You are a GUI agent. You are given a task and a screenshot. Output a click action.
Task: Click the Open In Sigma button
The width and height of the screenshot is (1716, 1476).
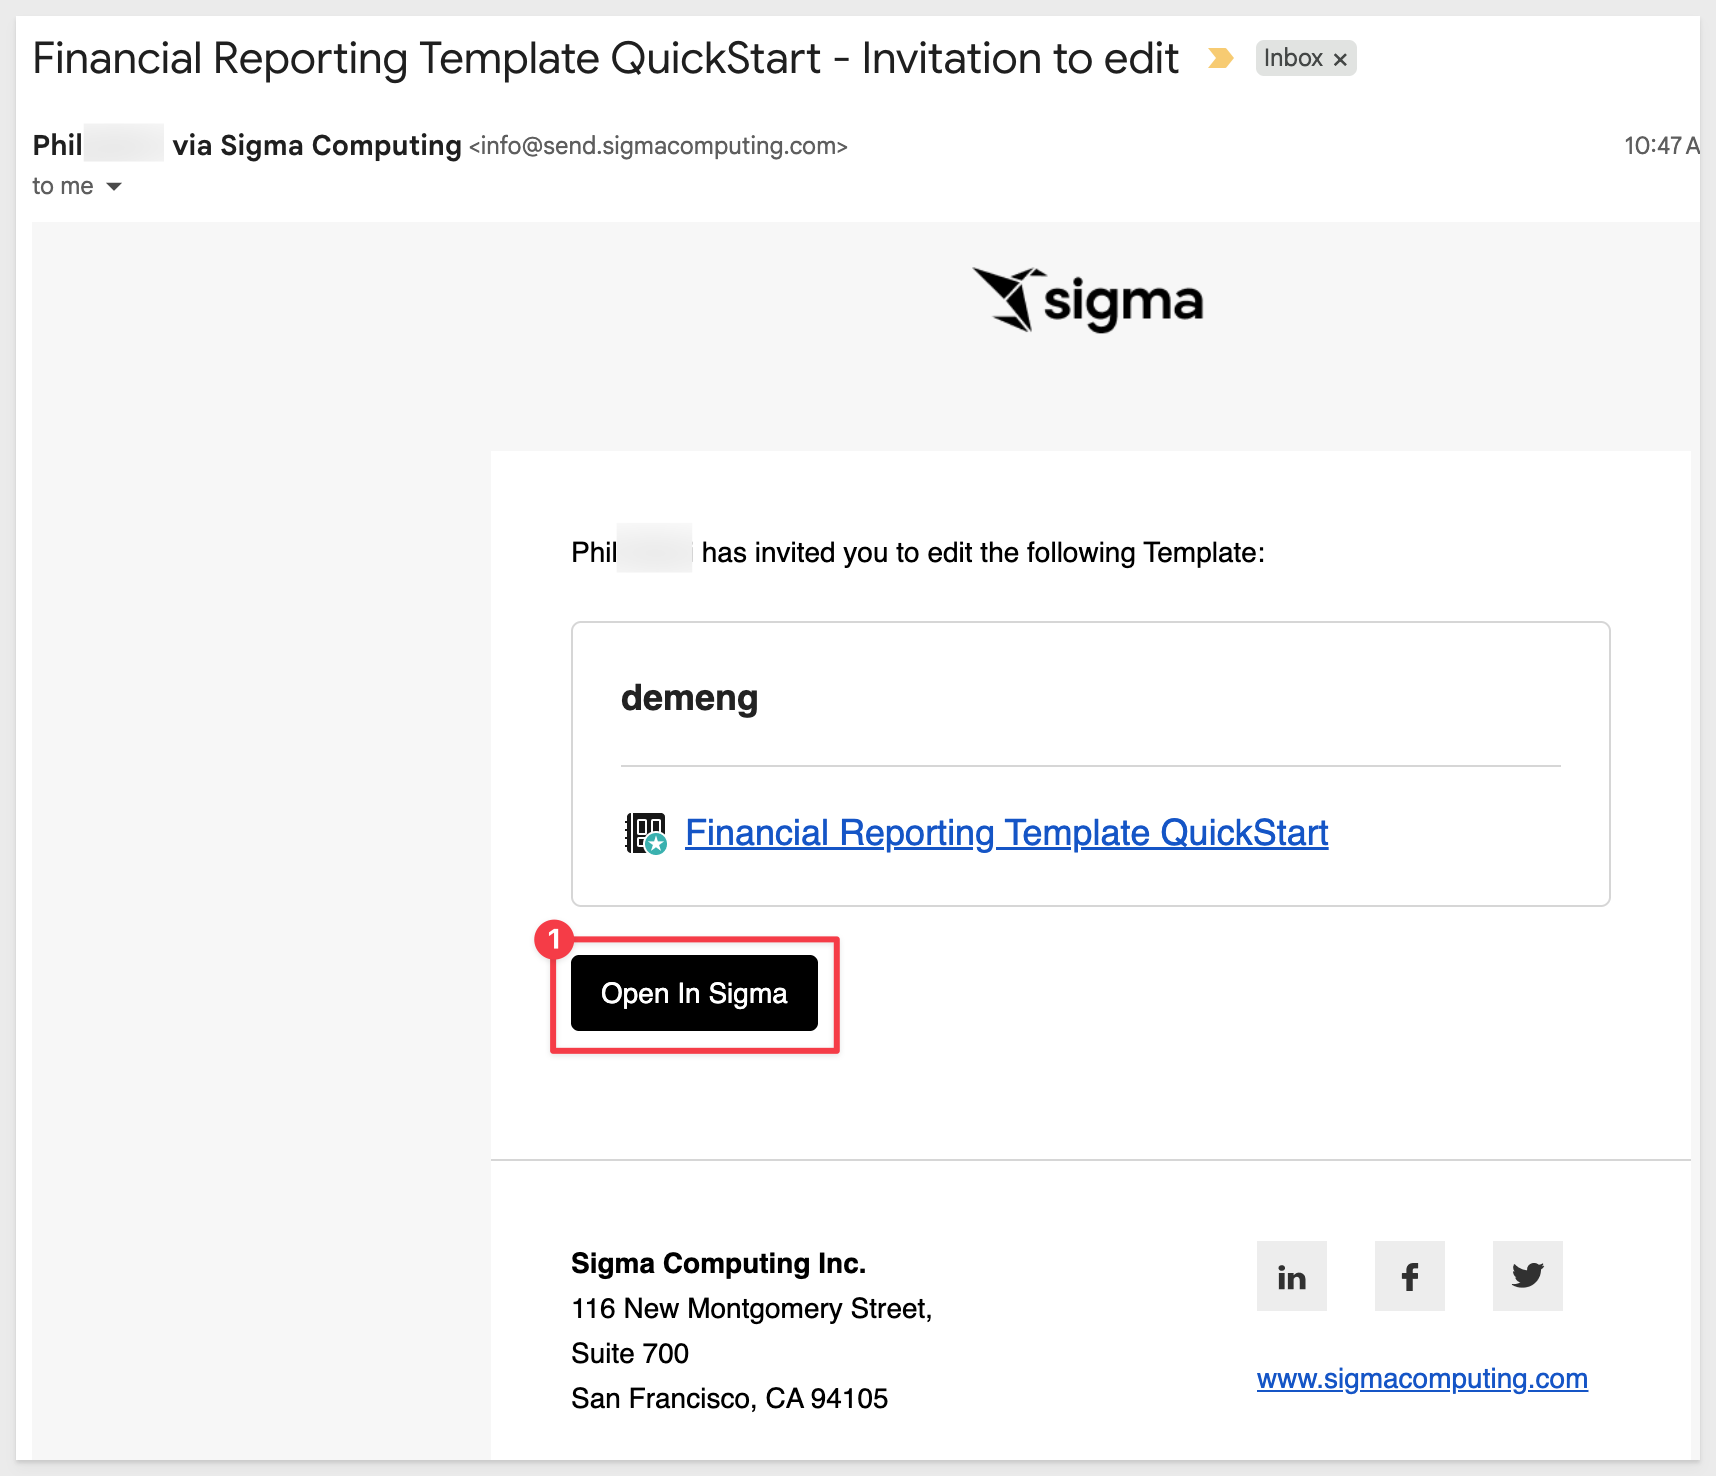click(x=694, y=993)
